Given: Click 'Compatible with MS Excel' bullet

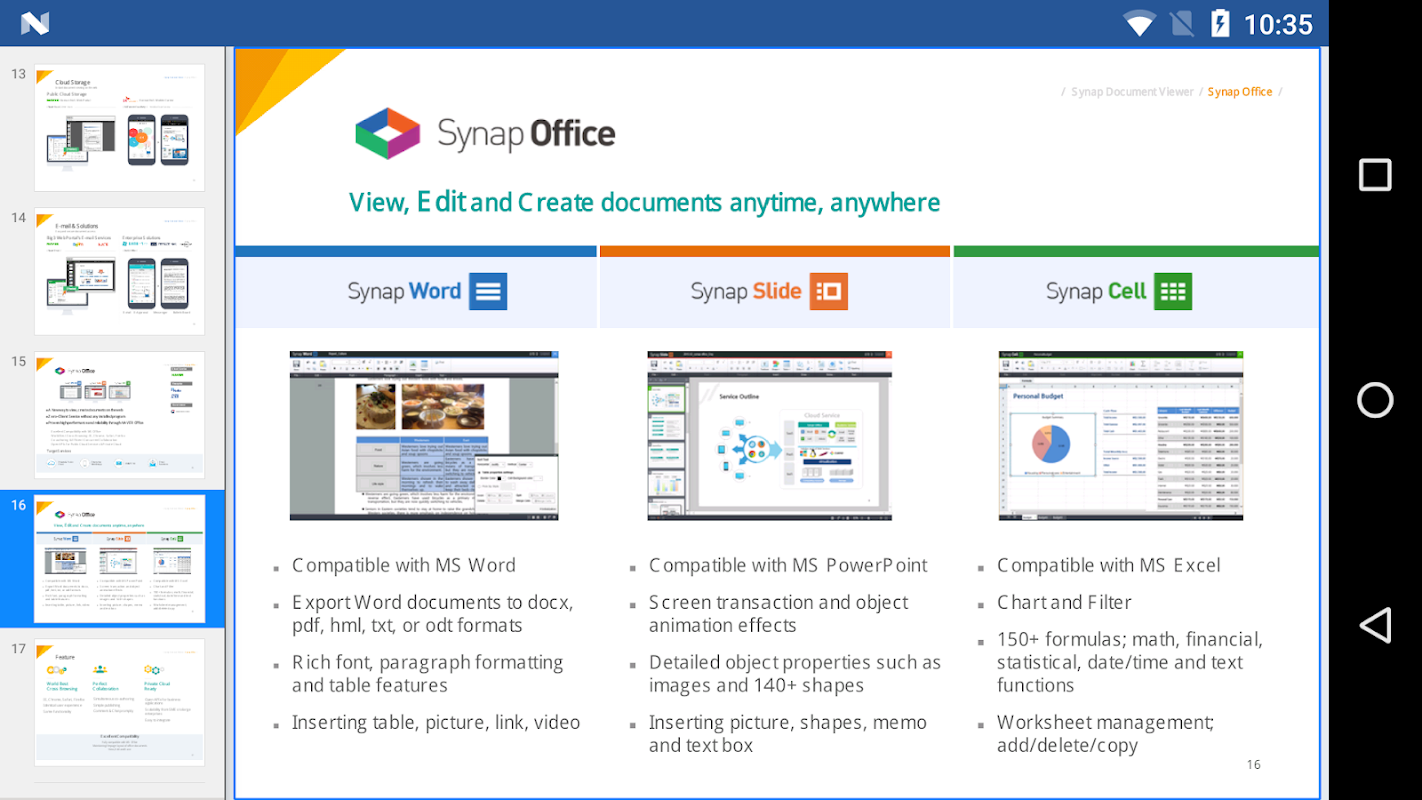Looking at the screenshot, I should (x=1109, y=565).
